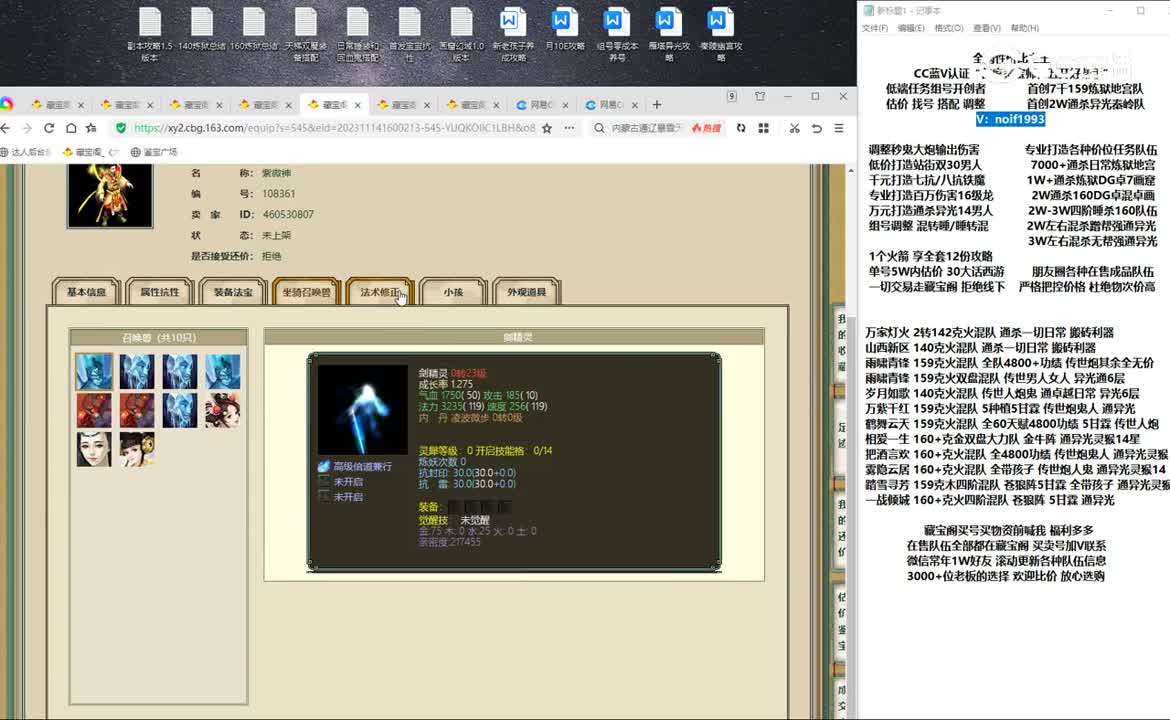The image size is (1170, 720).
Task: Click the large 剑精灵 pet image
Action: [363, 410]
